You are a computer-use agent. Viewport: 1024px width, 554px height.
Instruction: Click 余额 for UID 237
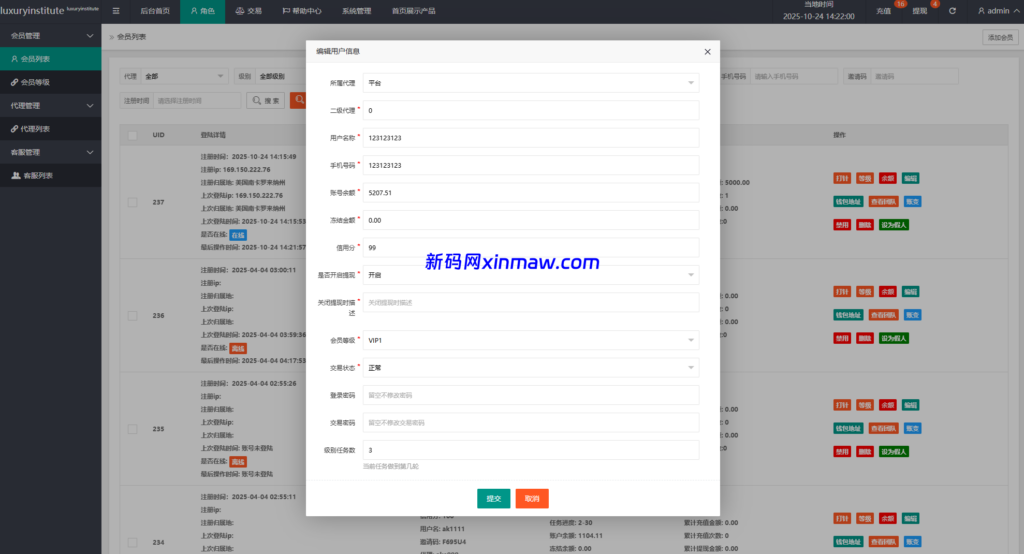888,178
